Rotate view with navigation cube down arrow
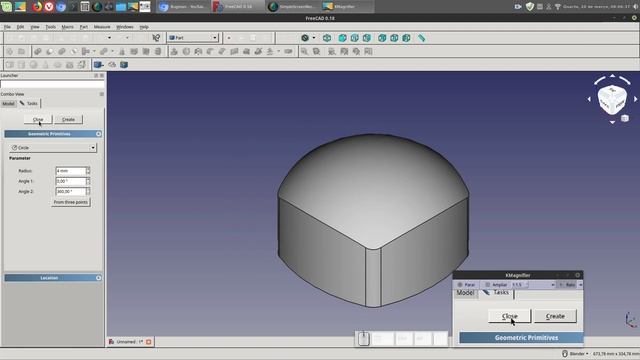 point(612,122)
